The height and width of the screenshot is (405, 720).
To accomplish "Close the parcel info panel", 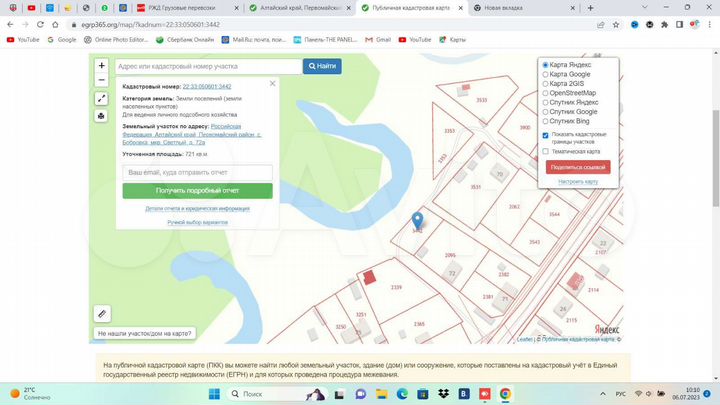I will click(x=272, y=85).
